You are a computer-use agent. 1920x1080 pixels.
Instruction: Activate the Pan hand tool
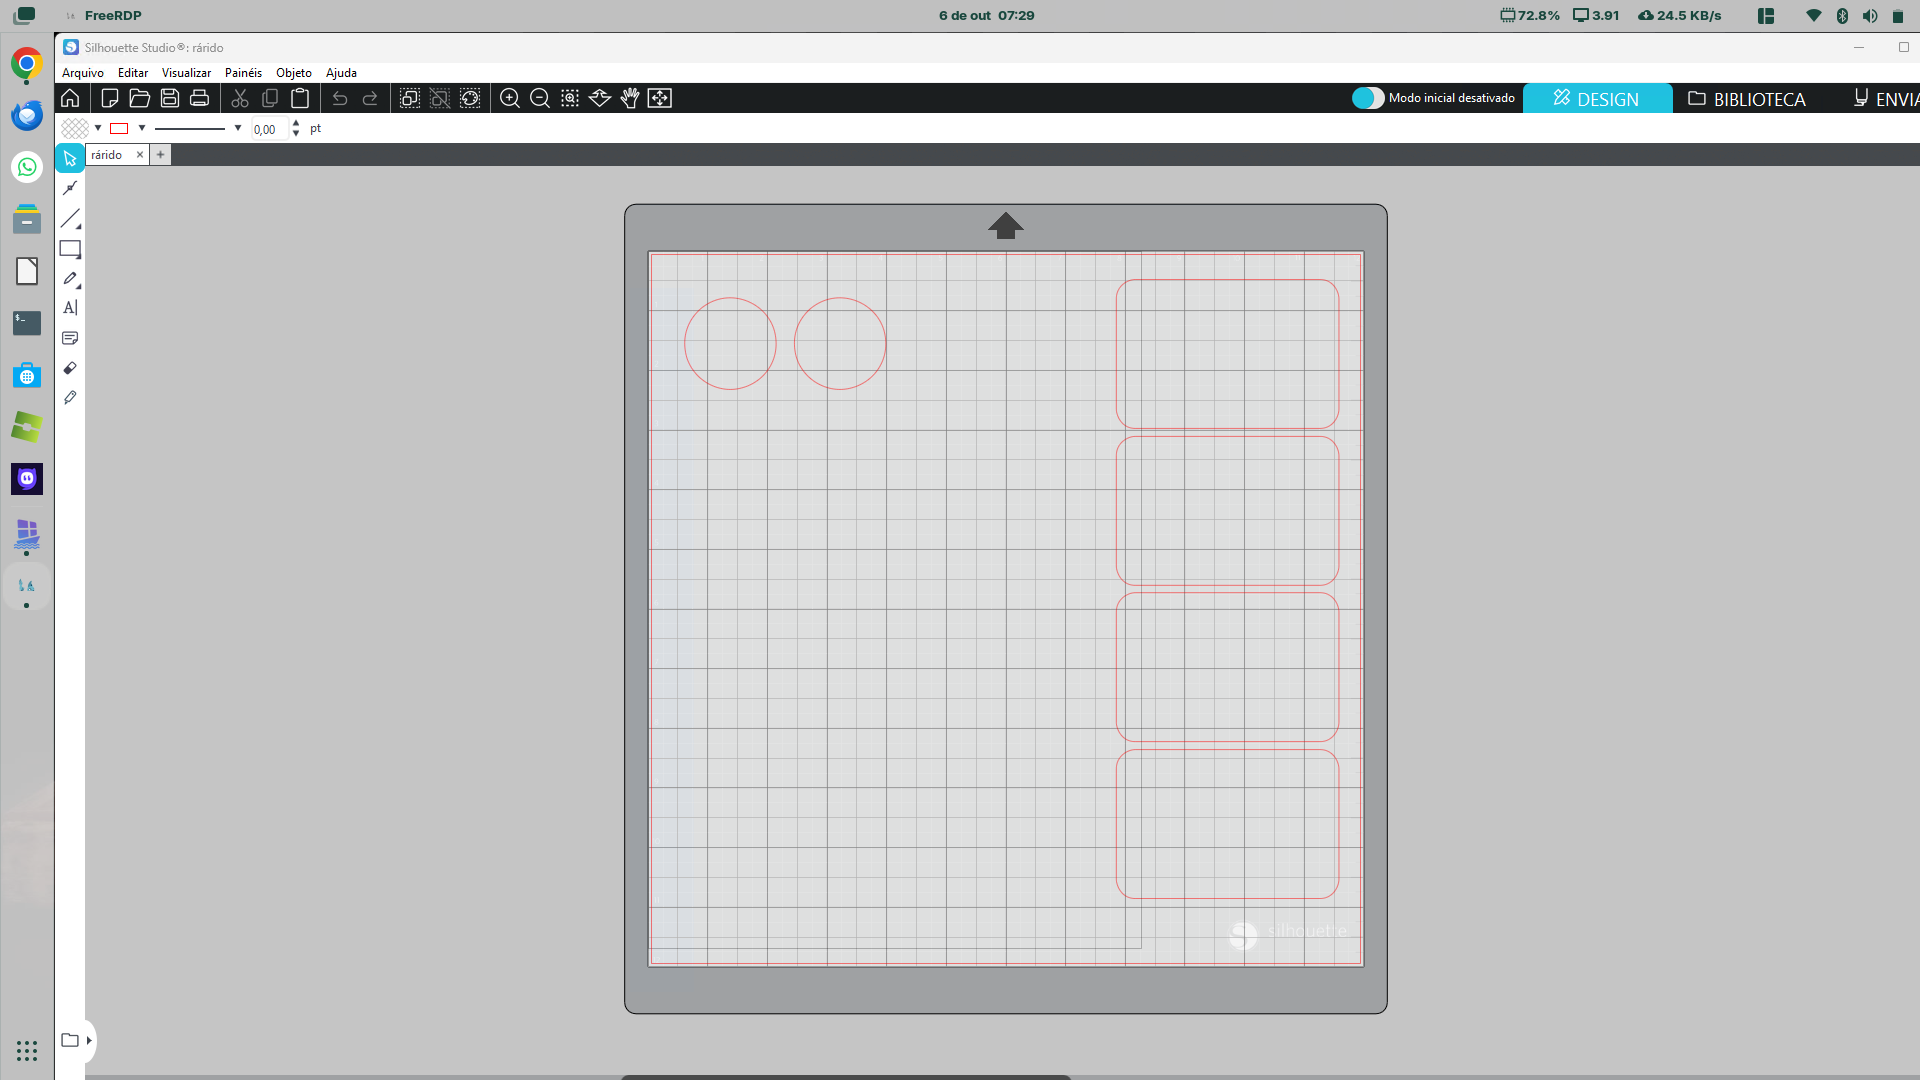click(x=630, y=98)
